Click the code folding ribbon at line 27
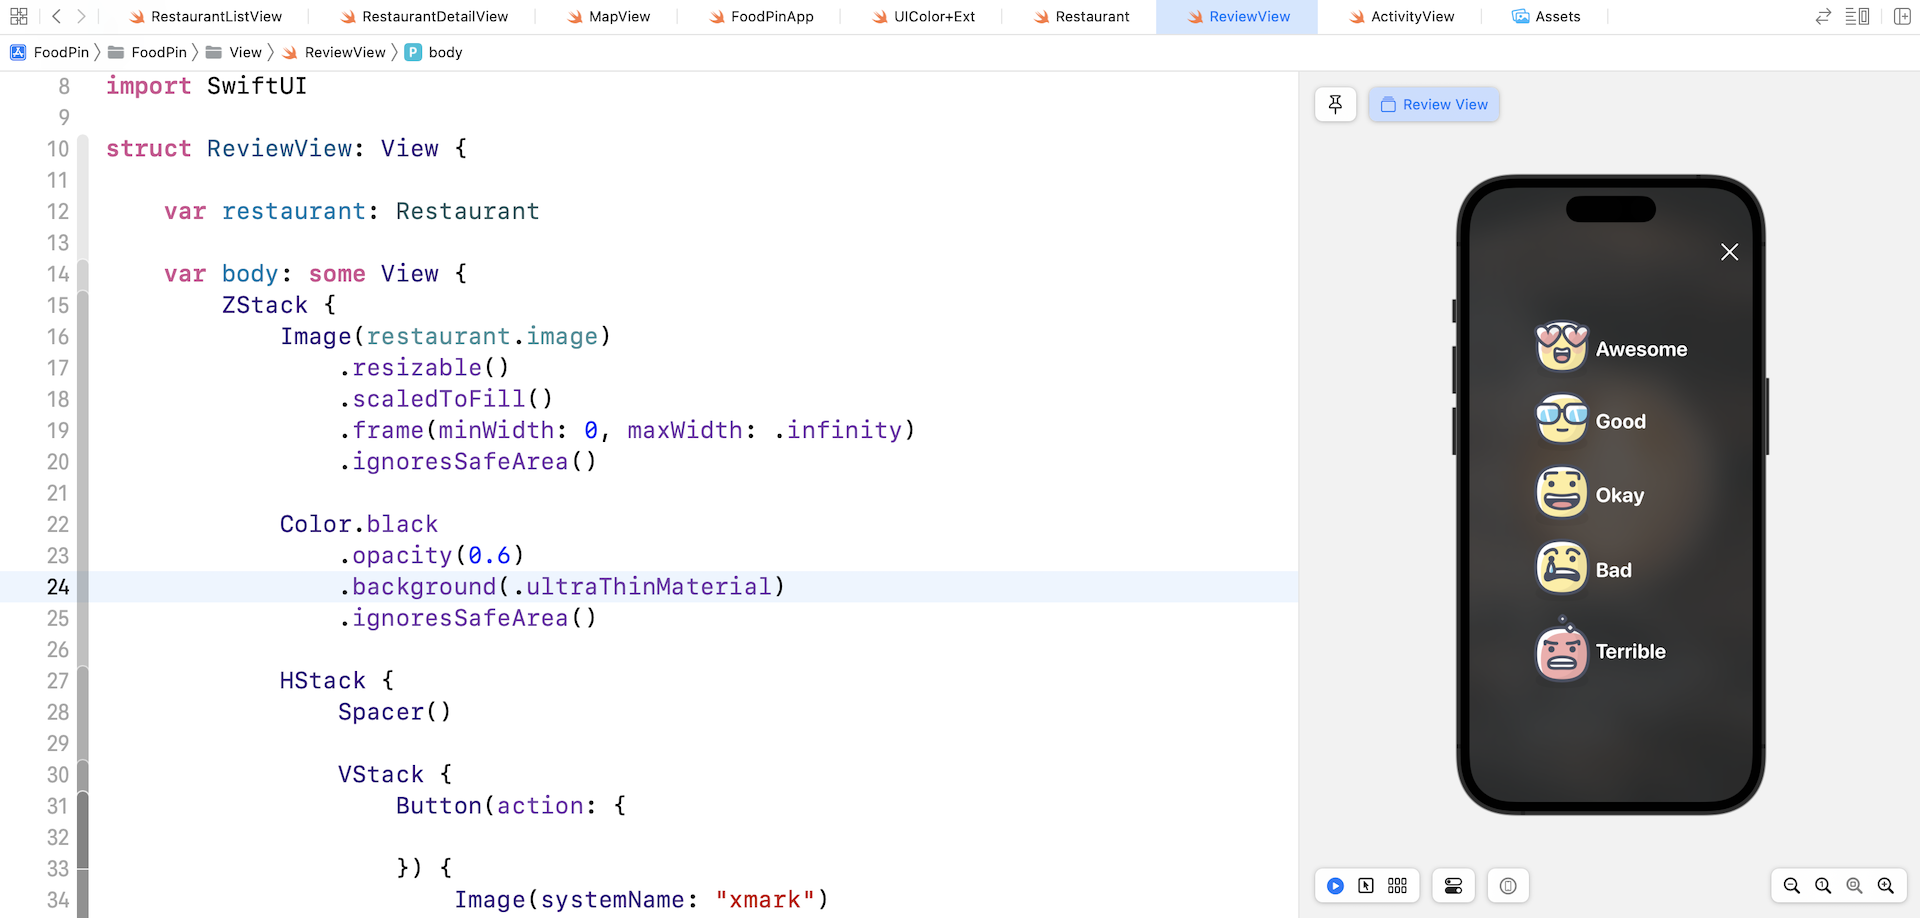 pos(83,681)
